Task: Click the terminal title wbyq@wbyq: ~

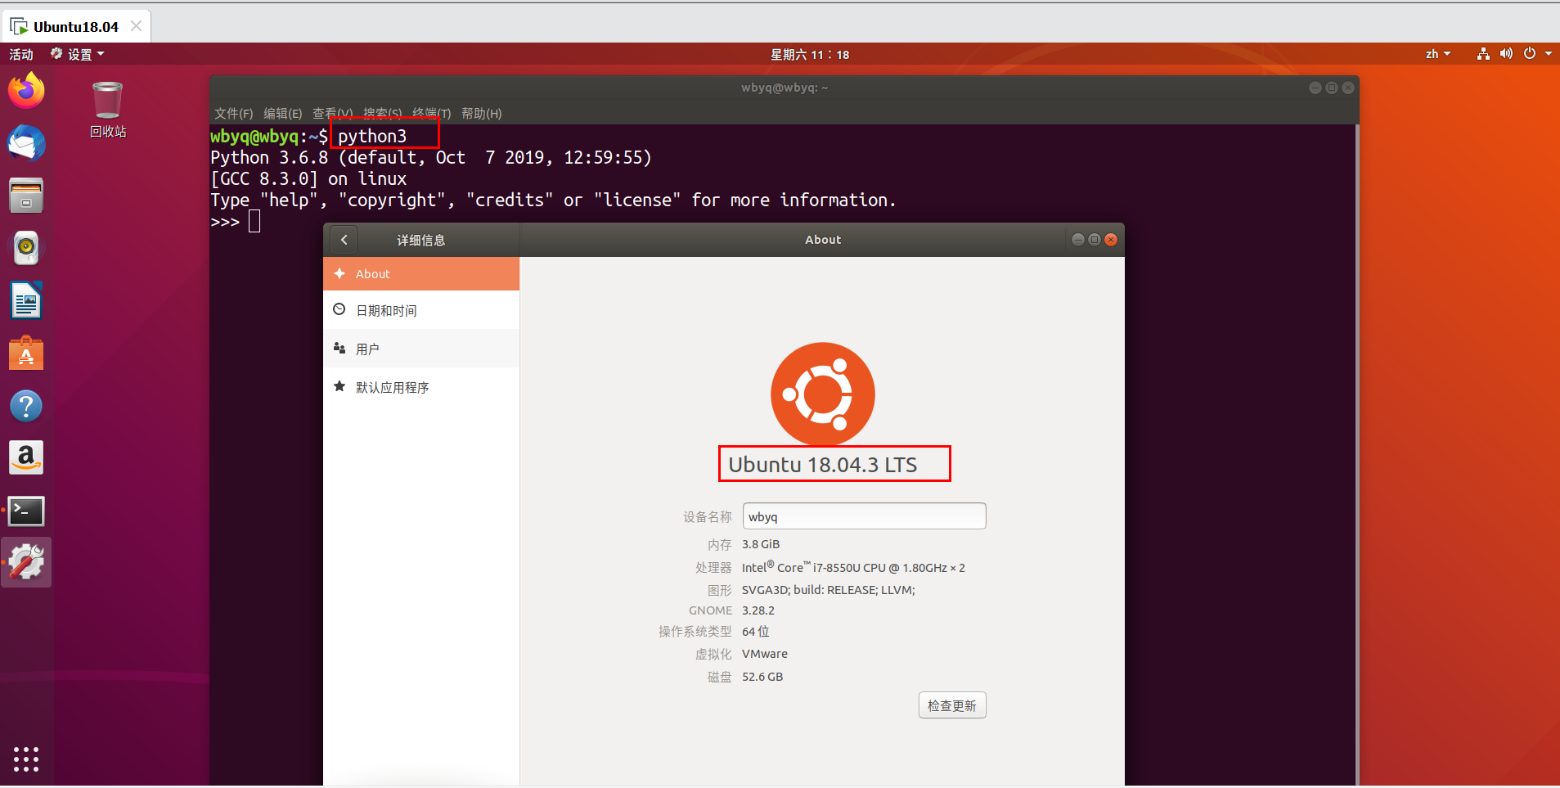Action: pos(785,88)
